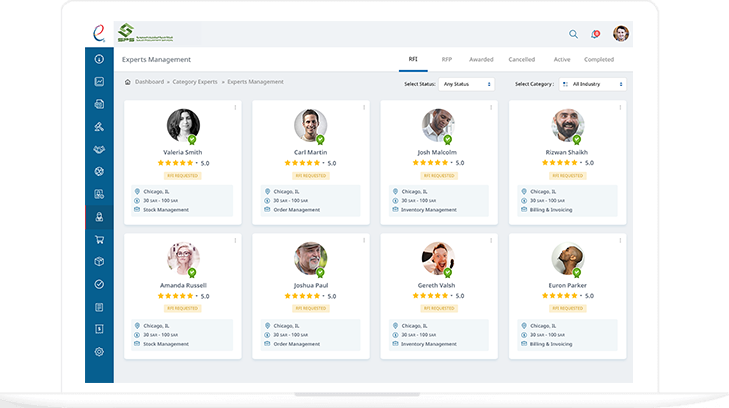Open options menu on Gereth Valsh card

[491, 240]
